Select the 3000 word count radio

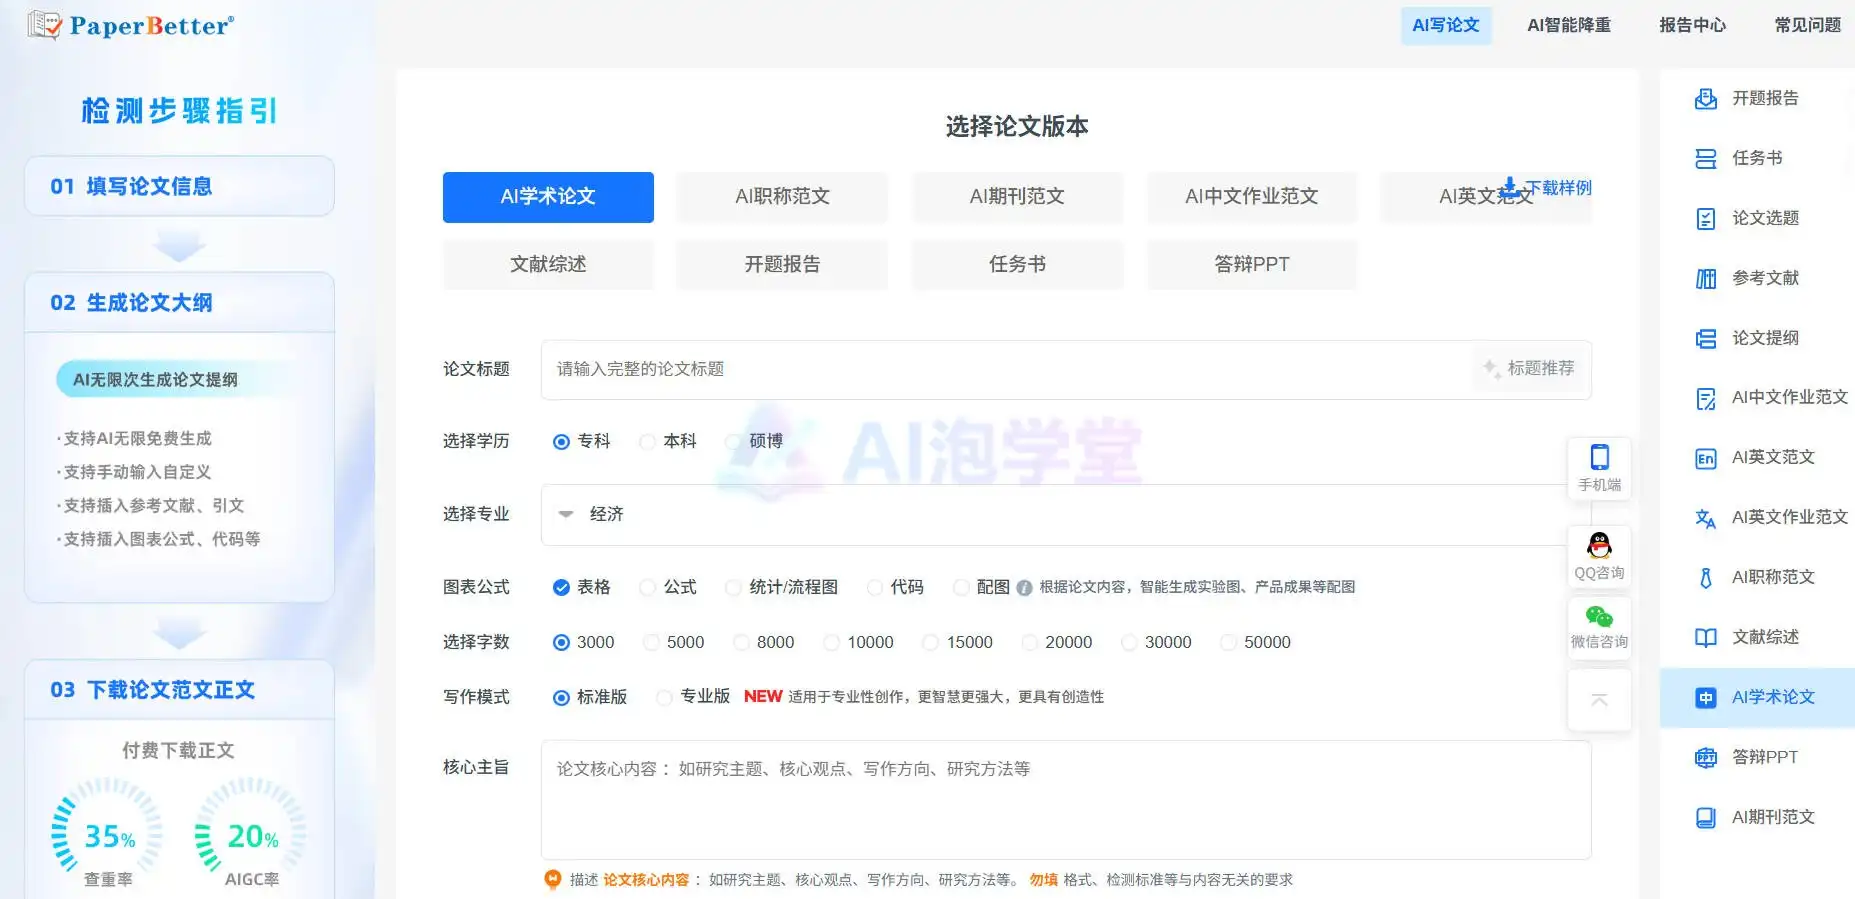561,643
